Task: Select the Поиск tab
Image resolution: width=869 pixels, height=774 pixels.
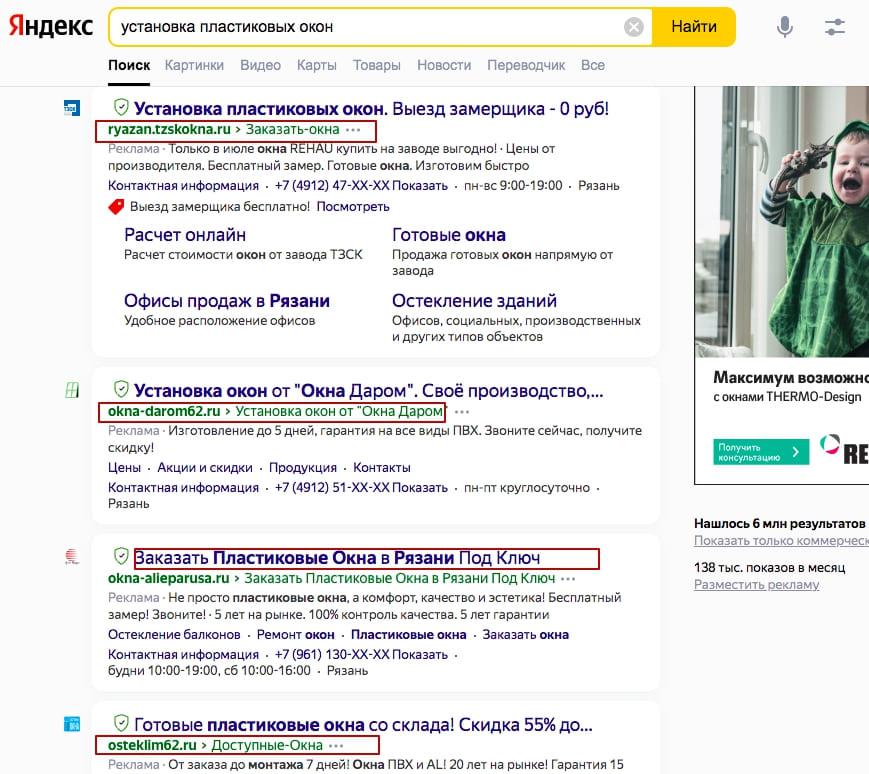Action: pos(129,65)
